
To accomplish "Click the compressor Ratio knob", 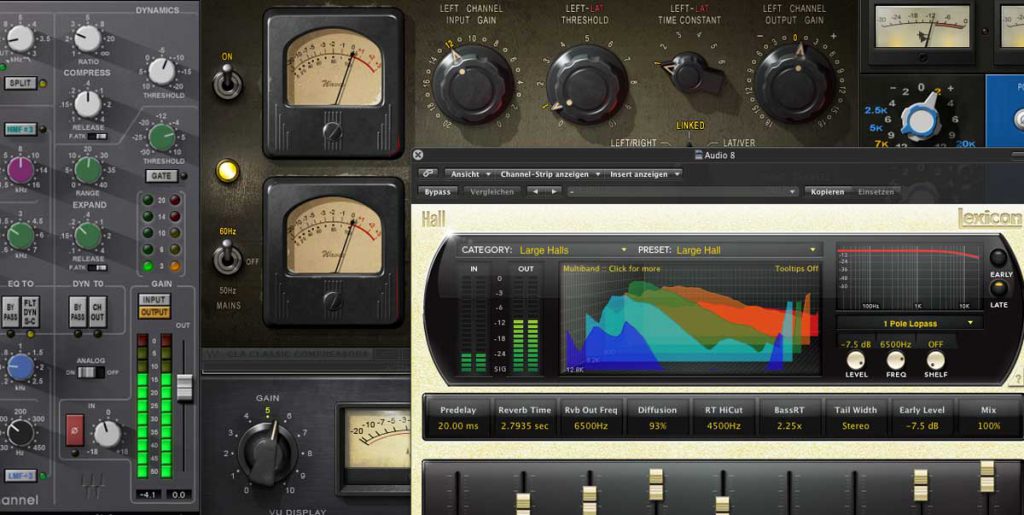I will click(x=86, y=38).
